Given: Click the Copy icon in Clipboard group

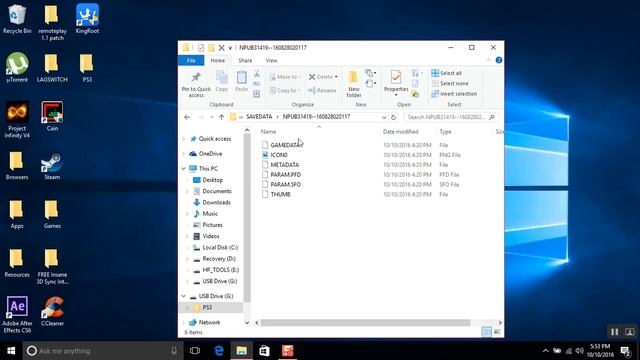Looking at the screenshot, I should 222,81.
